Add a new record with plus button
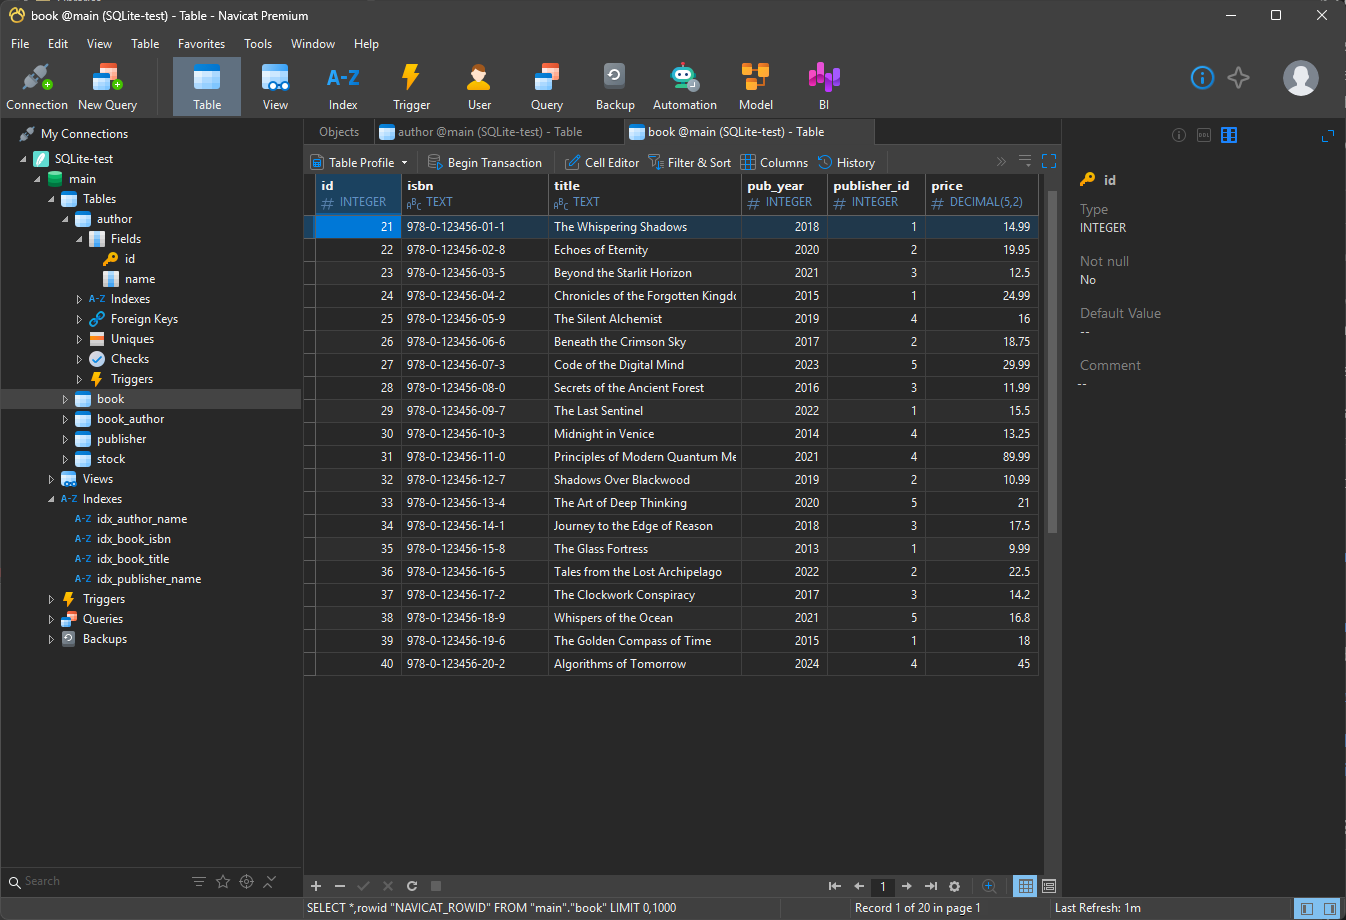1346x920 pixels. click(x=316, y=886)
